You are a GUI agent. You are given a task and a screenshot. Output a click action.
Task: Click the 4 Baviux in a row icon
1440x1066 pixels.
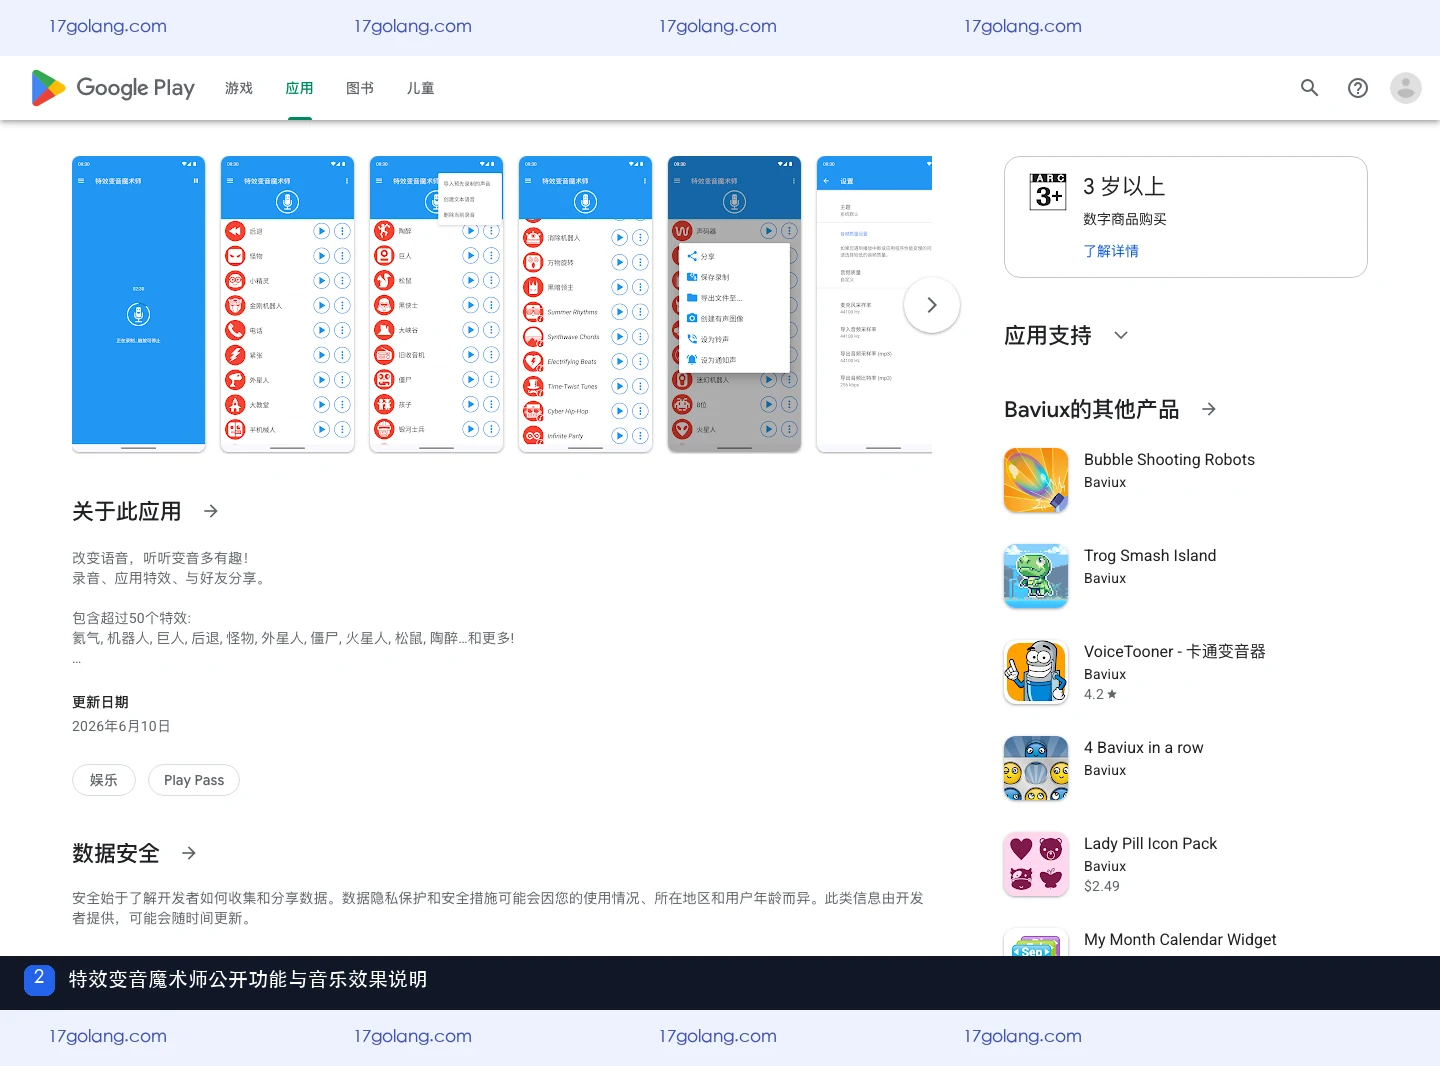tap(1036, 768)
